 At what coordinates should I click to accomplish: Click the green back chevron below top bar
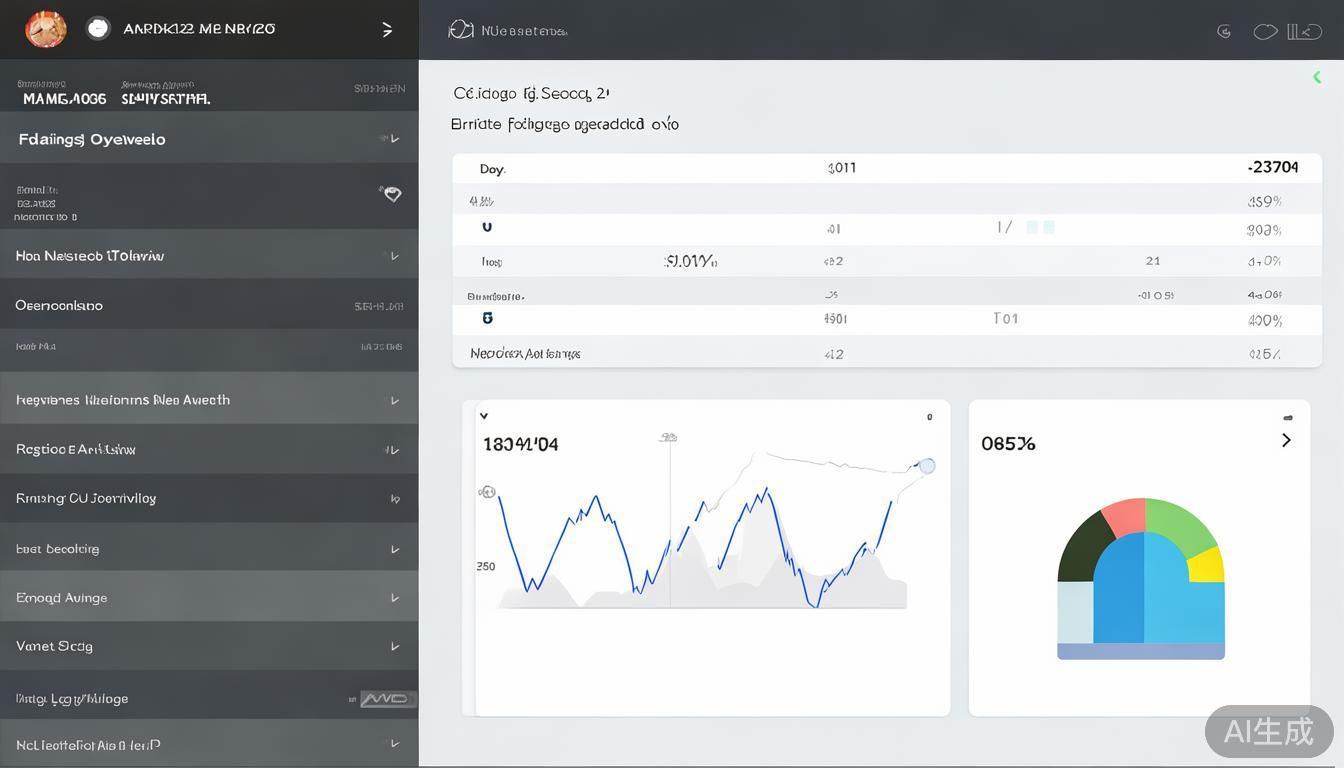[1317, 77]
